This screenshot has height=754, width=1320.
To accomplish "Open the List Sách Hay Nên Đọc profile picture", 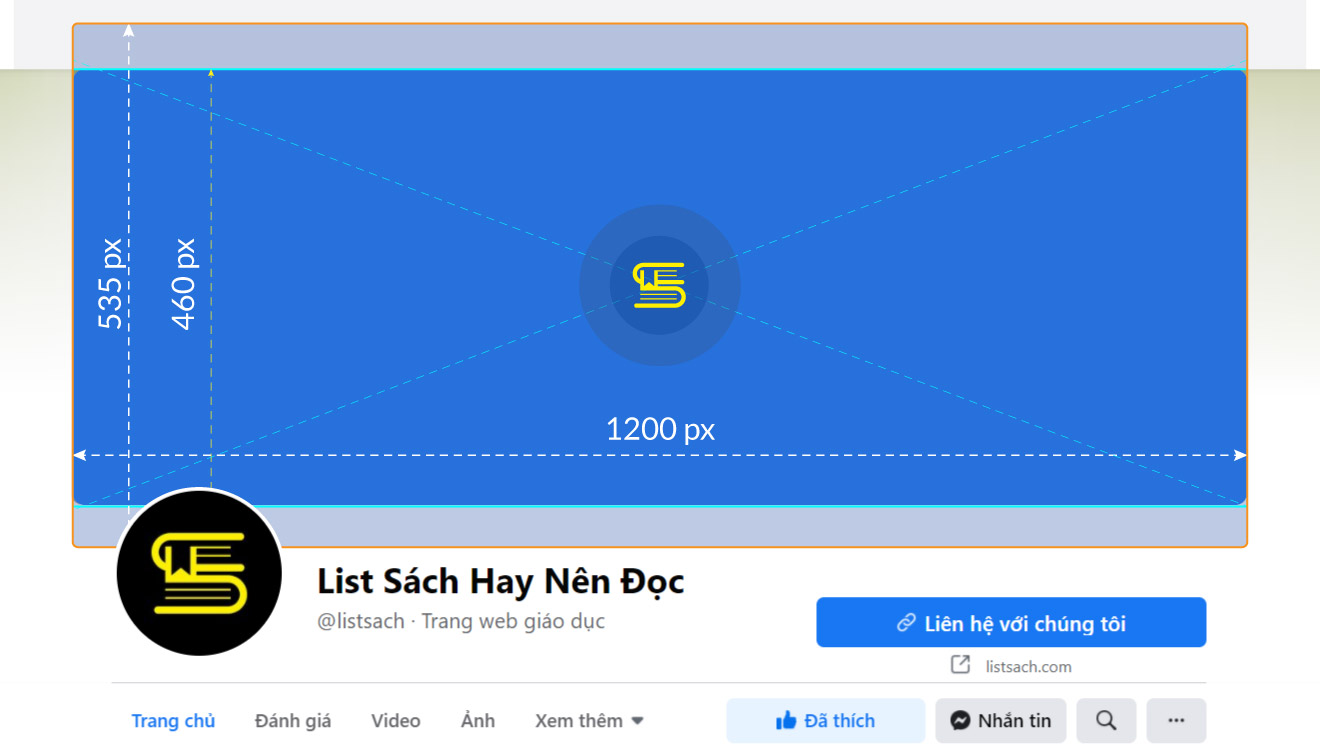I will coord(199,573).
